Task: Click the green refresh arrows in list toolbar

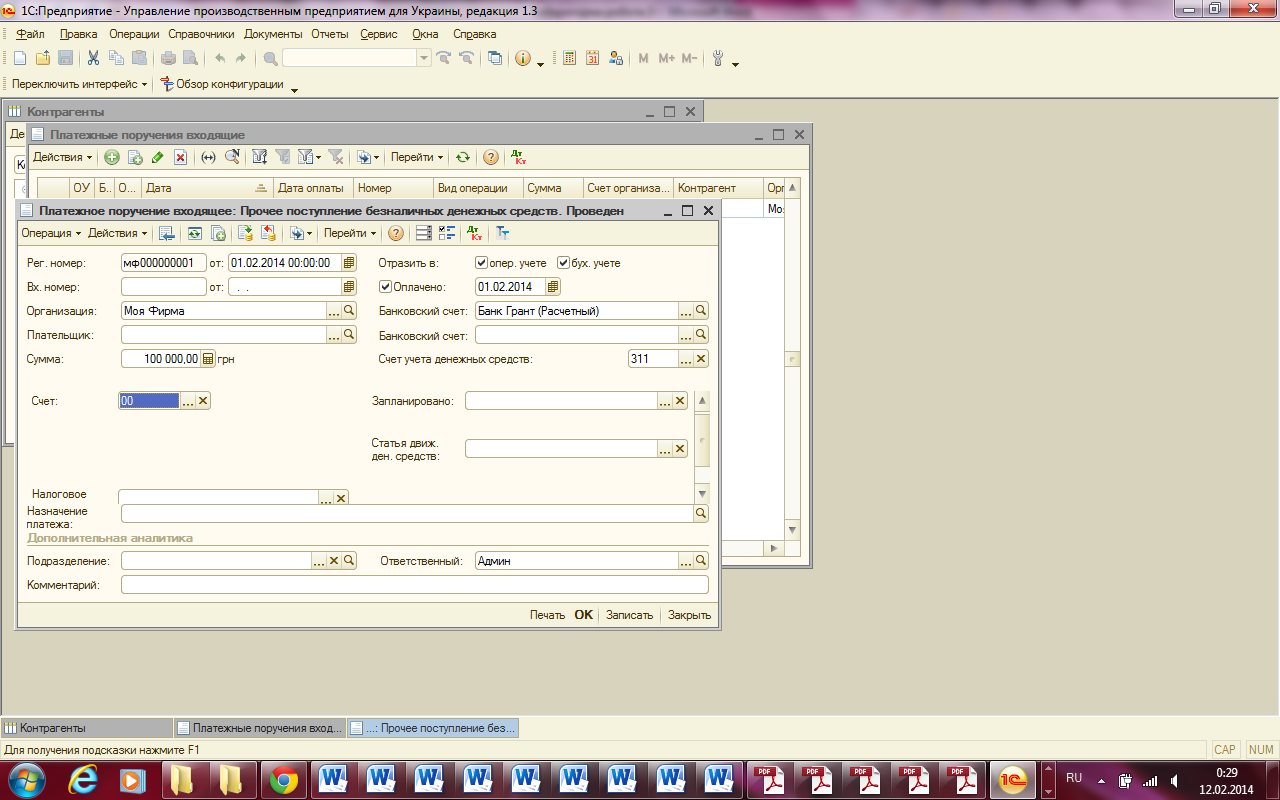Action: tap(462, 157)
